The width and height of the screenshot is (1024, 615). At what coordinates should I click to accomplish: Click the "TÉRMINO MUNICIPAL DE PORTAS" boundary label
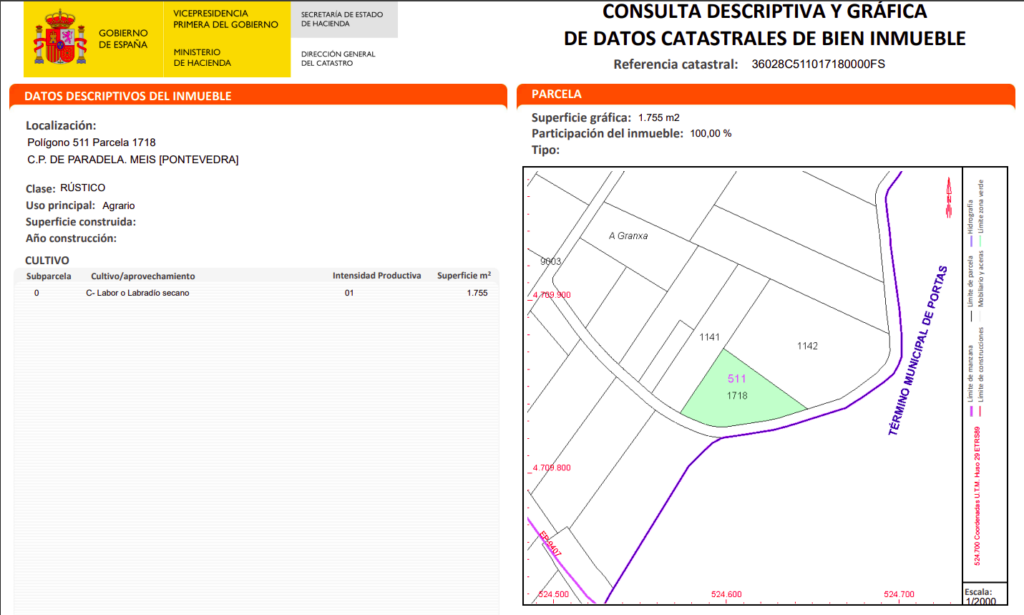tap(918, 350)
